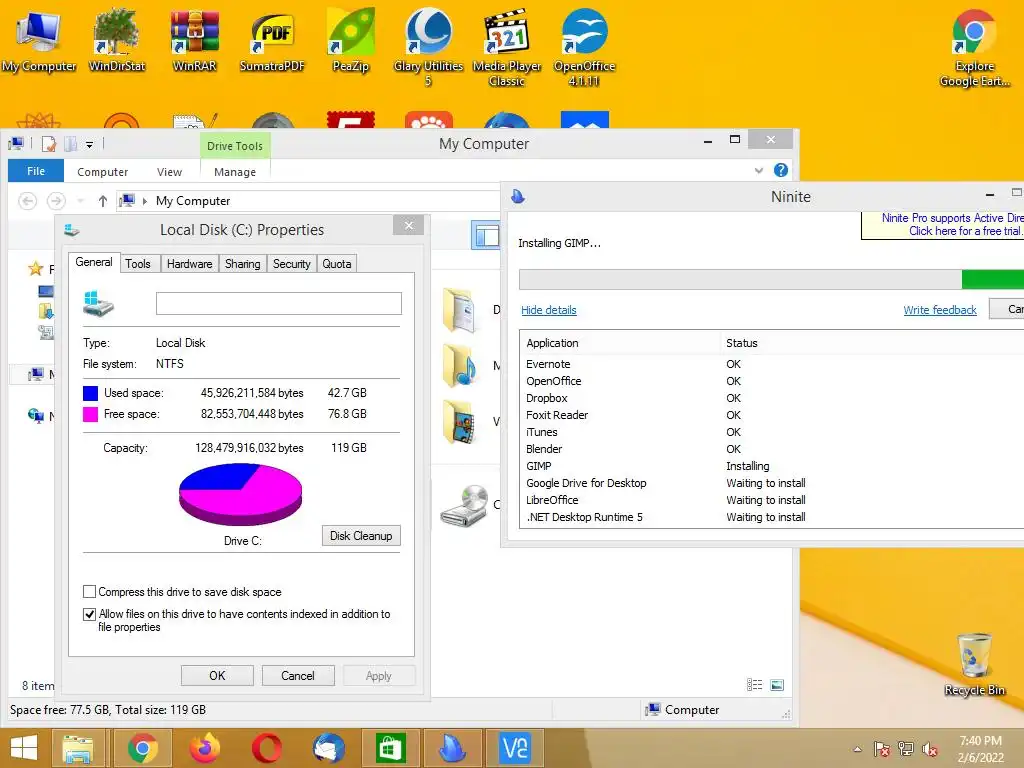
Task: Open Thunderbird from the taskbar
Action: (328, 748)
